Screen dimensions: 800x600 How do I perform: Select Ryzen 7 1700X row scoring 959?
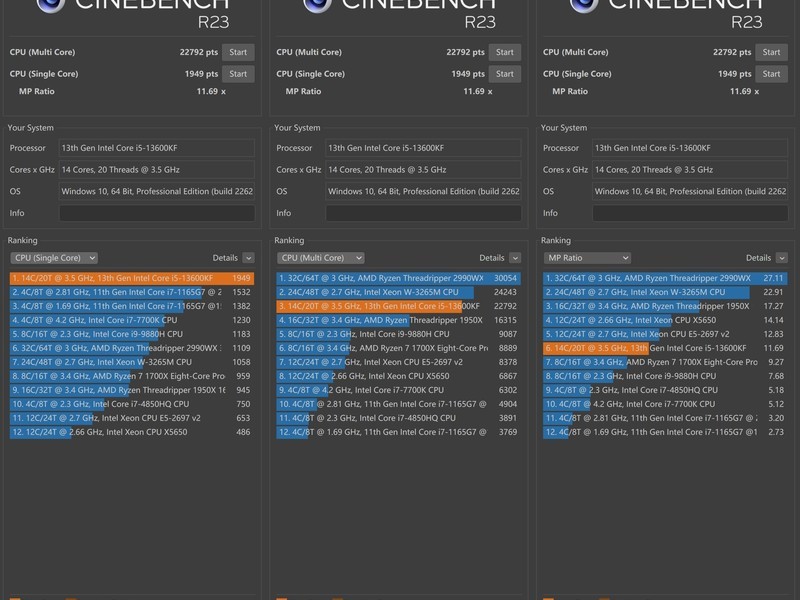pyautogui.click(x=132, y=376)
